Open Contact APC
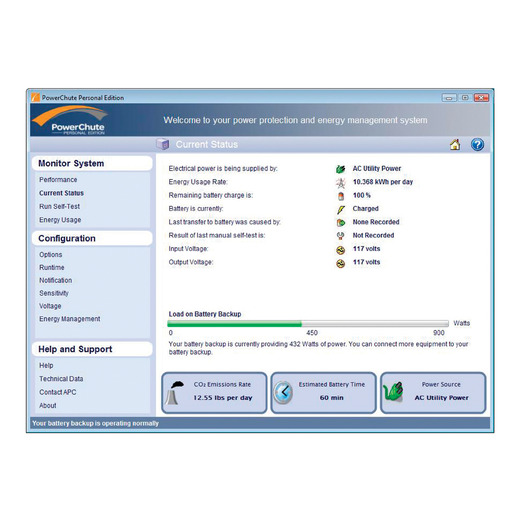Screen dimensions: 520x520 [58, 392]
